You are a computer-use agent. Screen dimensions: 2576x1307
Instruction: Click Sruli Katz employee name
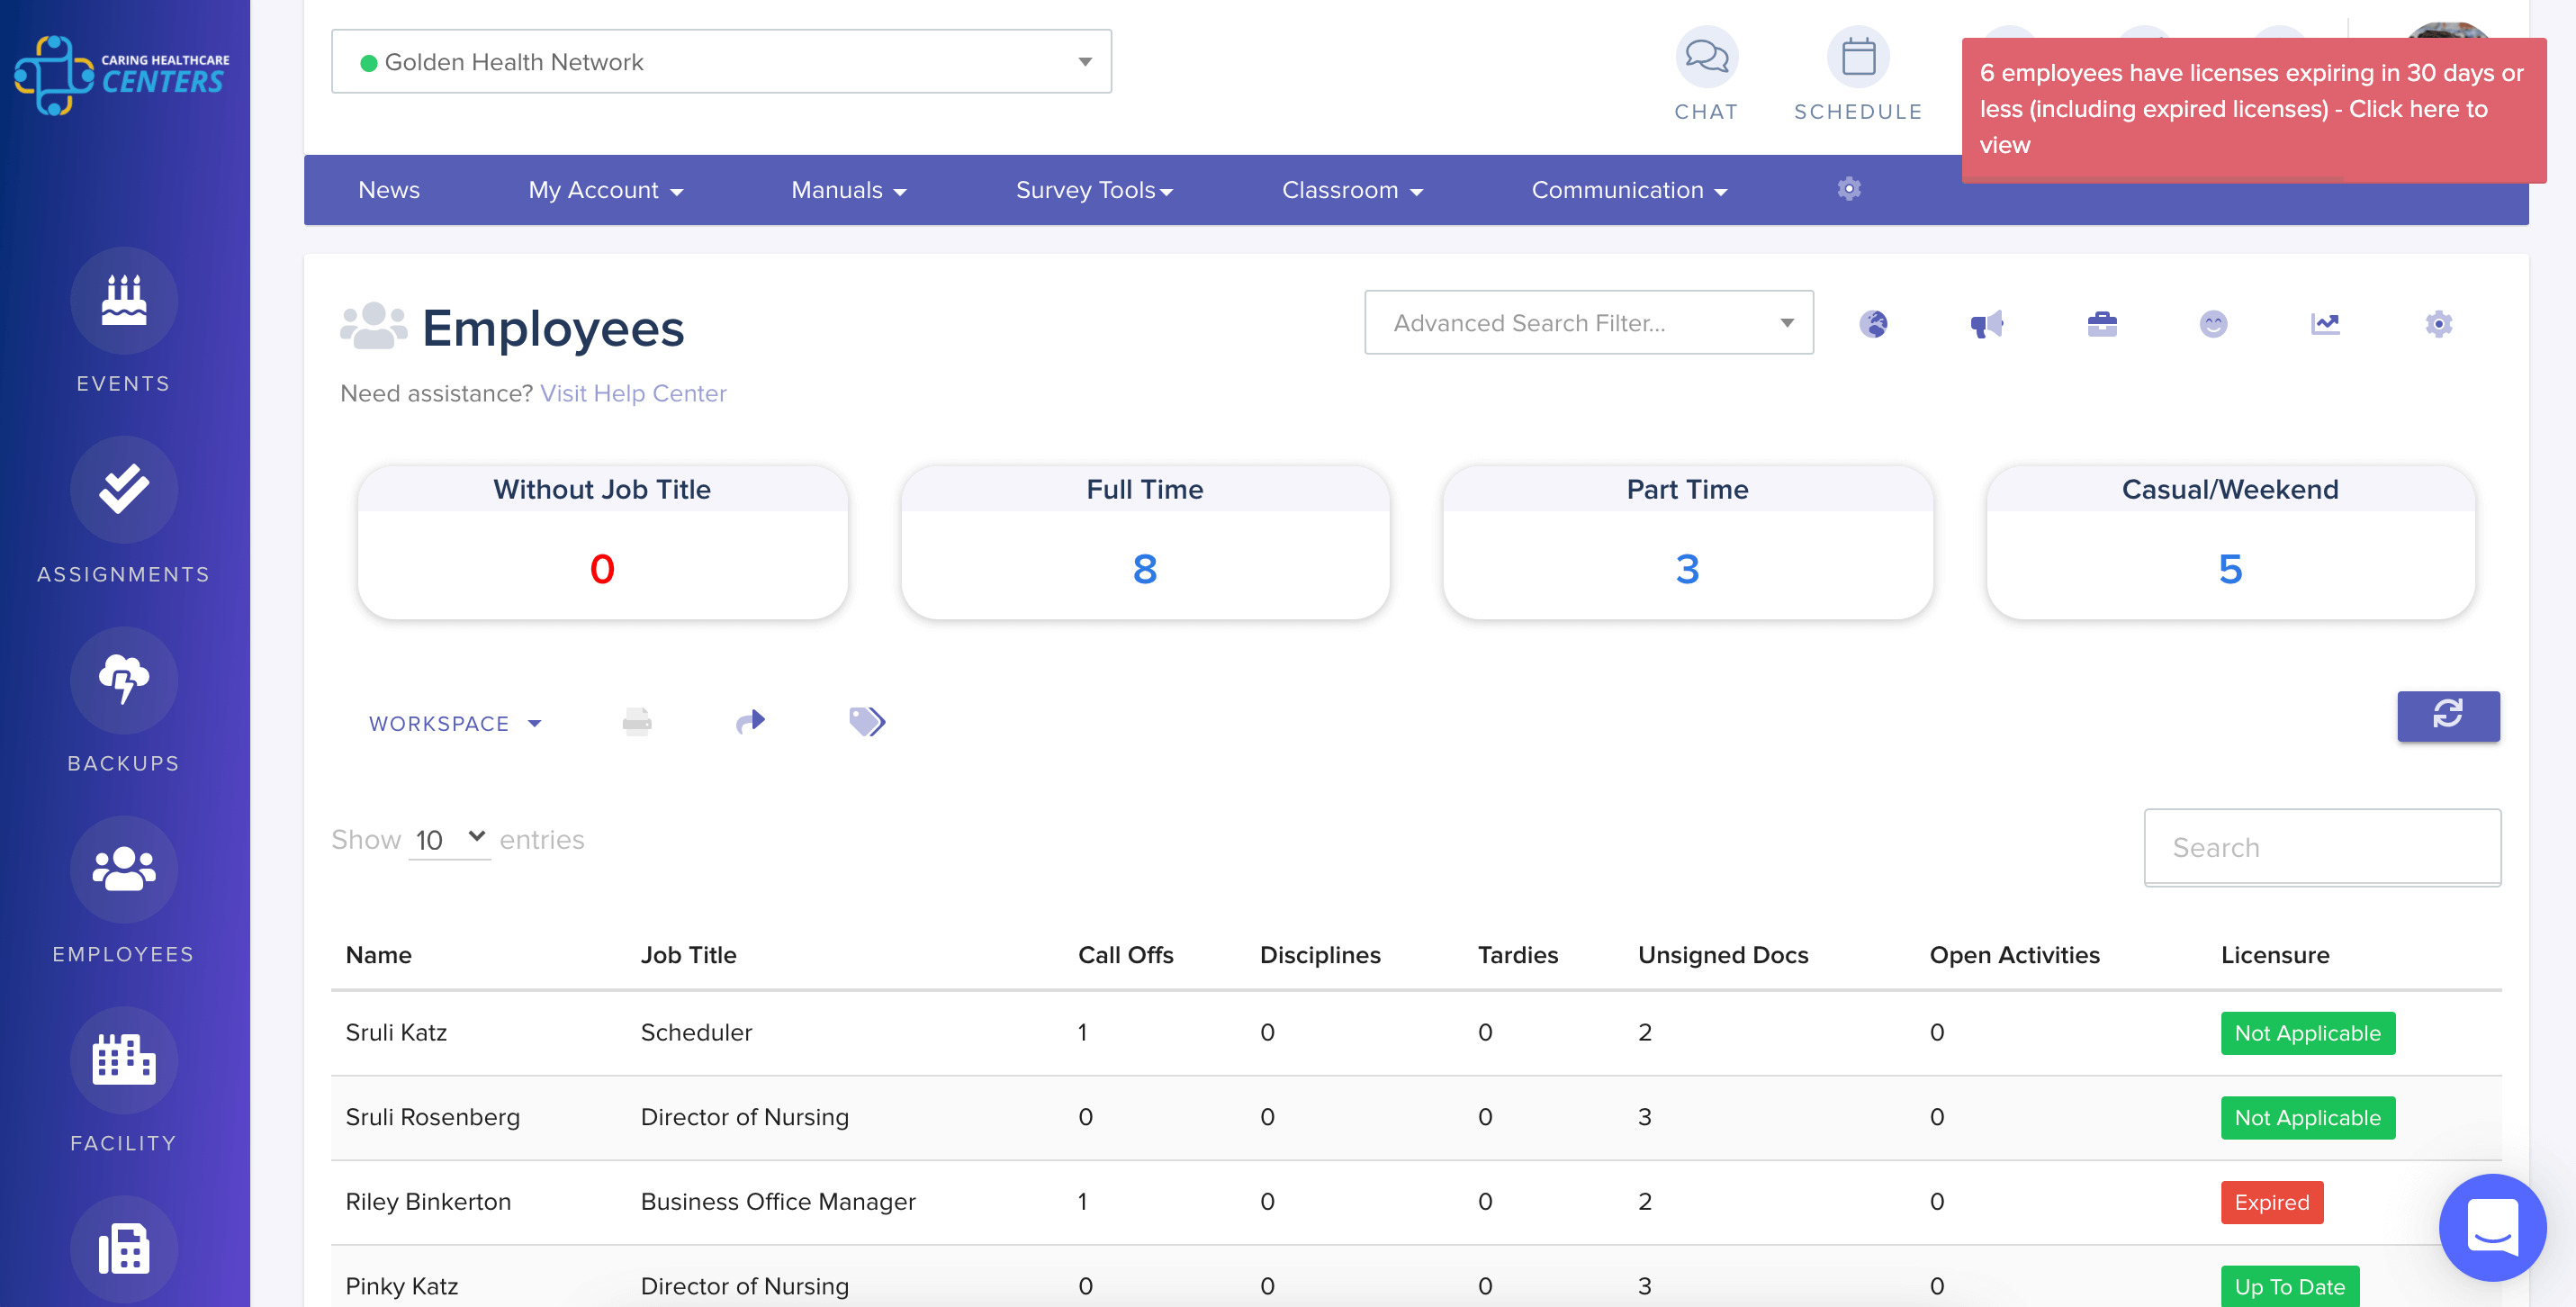(x=396, y=1032)
